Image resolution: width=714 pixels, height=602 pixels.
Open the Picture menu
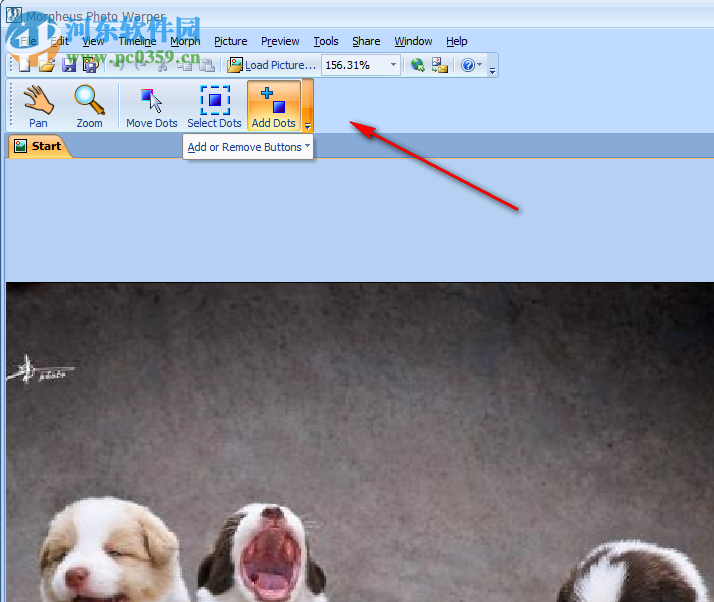point(231,41)
